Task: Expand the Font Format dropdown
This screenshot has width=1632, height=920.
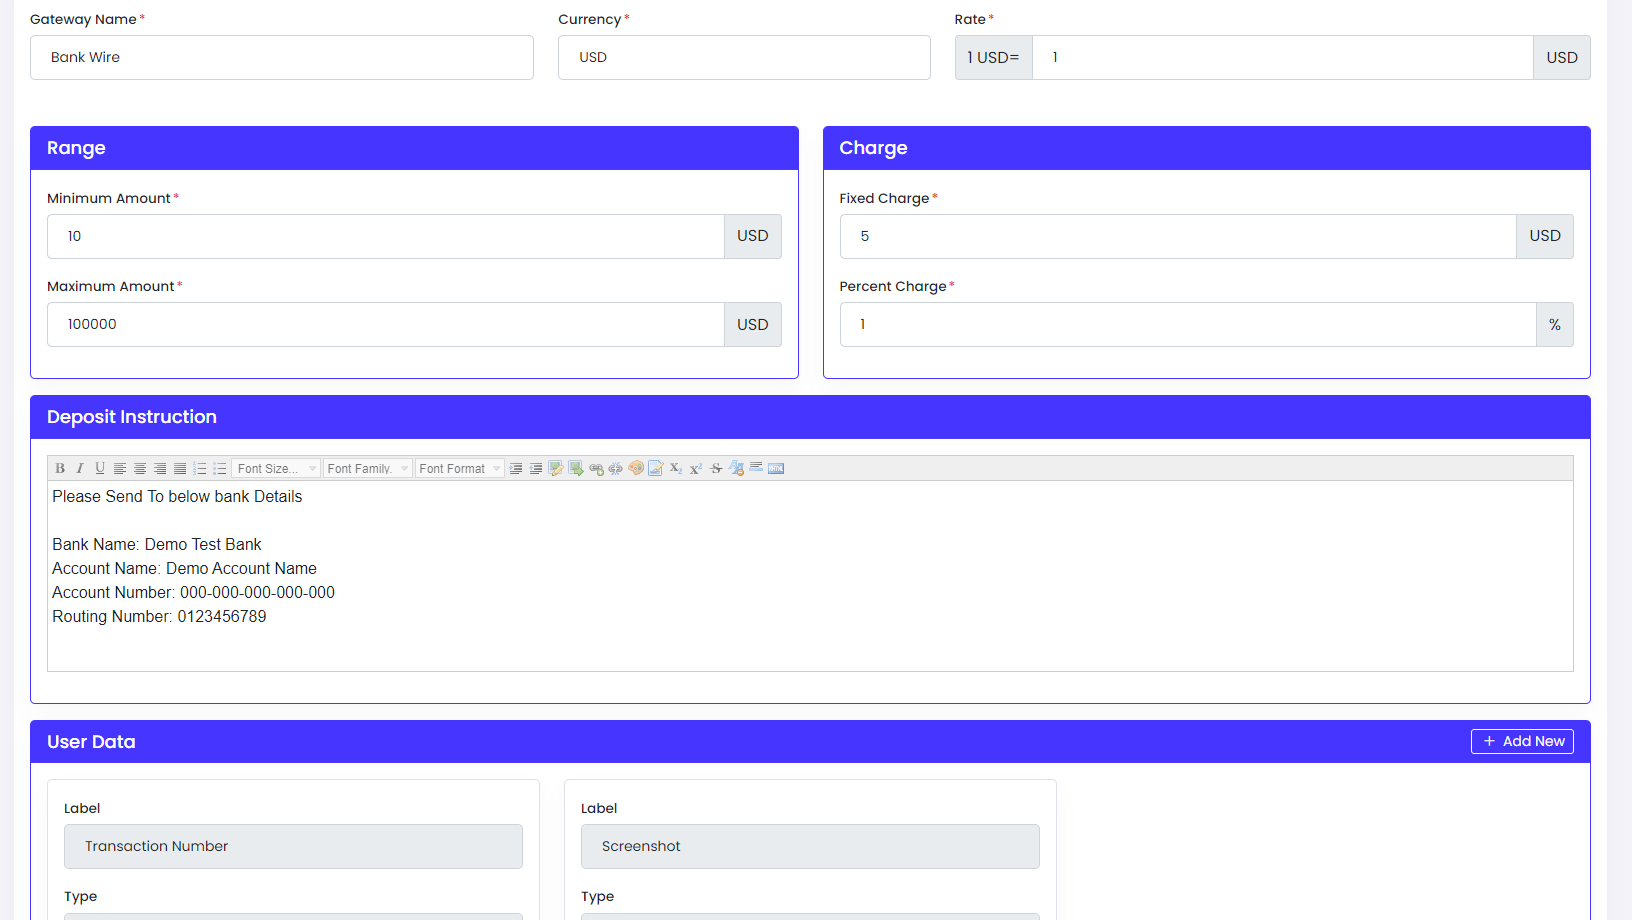Action: click(x=459, y=468)
